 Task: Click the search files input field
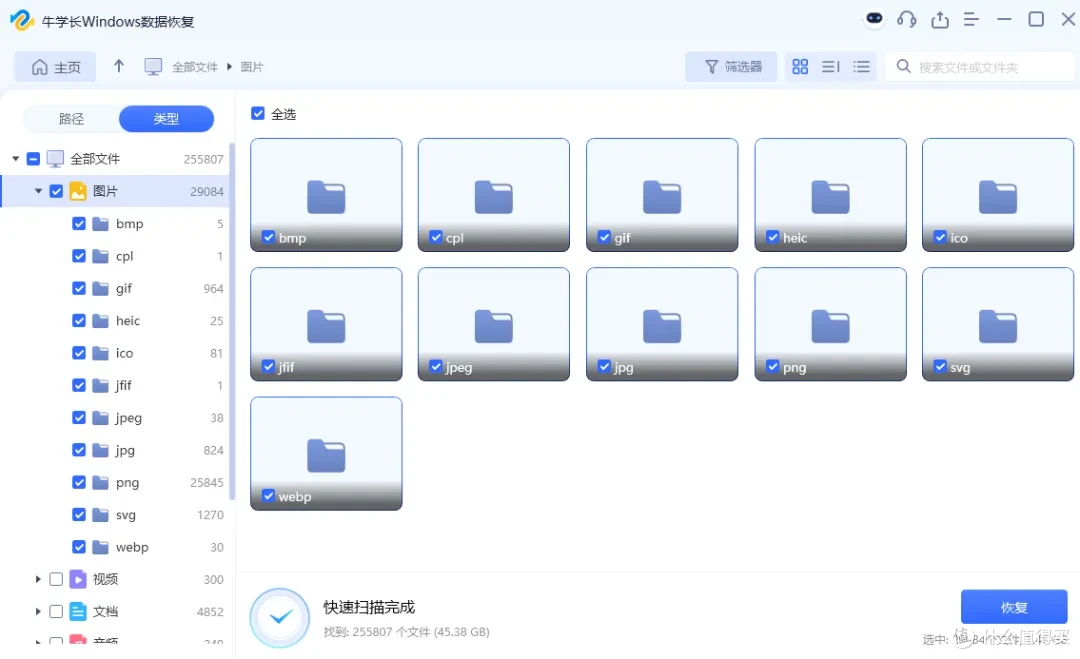tap(979, 67)
